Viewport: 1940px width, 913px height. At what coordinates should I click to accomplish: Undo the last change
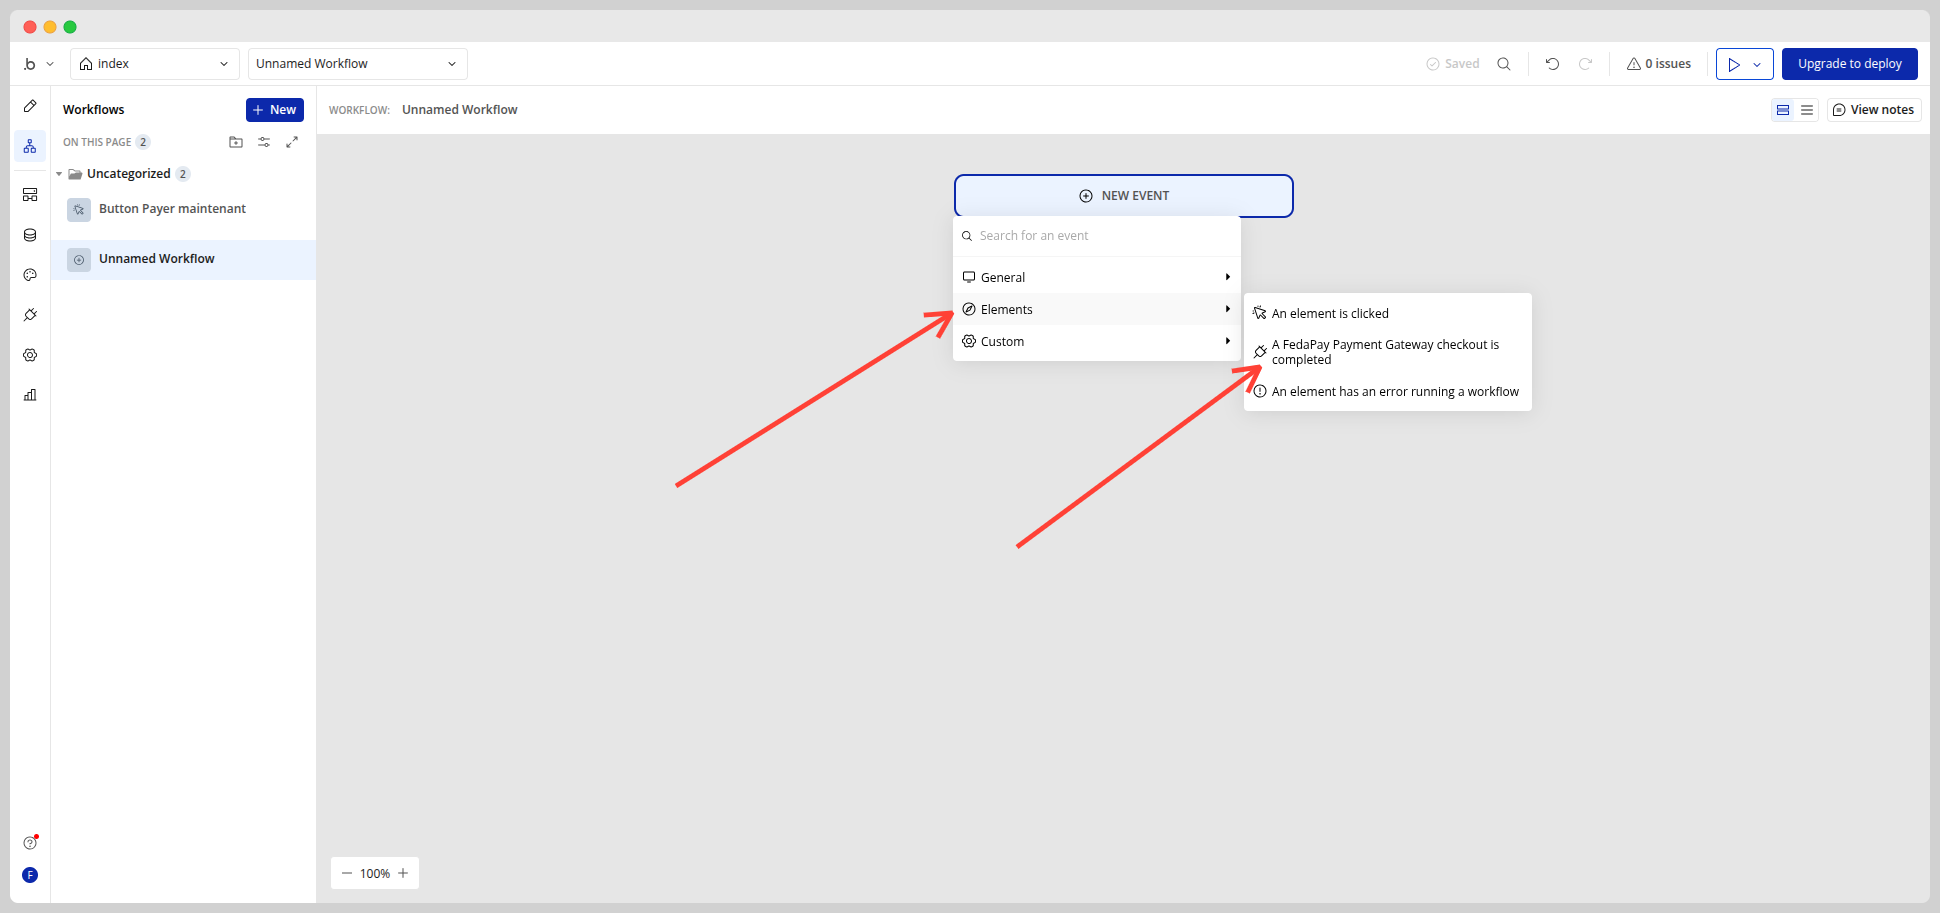[x=1552, y=64]
